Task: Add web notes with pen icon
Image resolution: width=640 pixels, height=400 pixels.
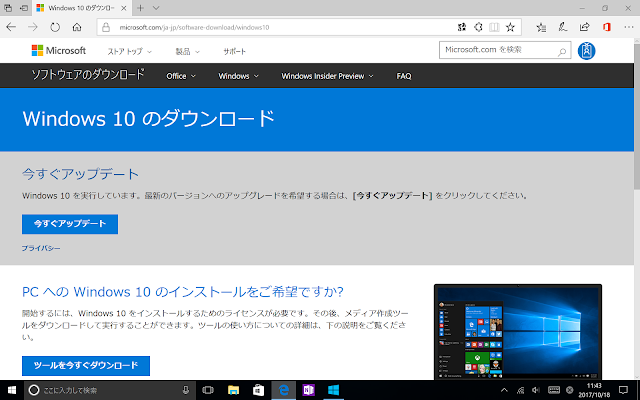Action: [563, 27]
